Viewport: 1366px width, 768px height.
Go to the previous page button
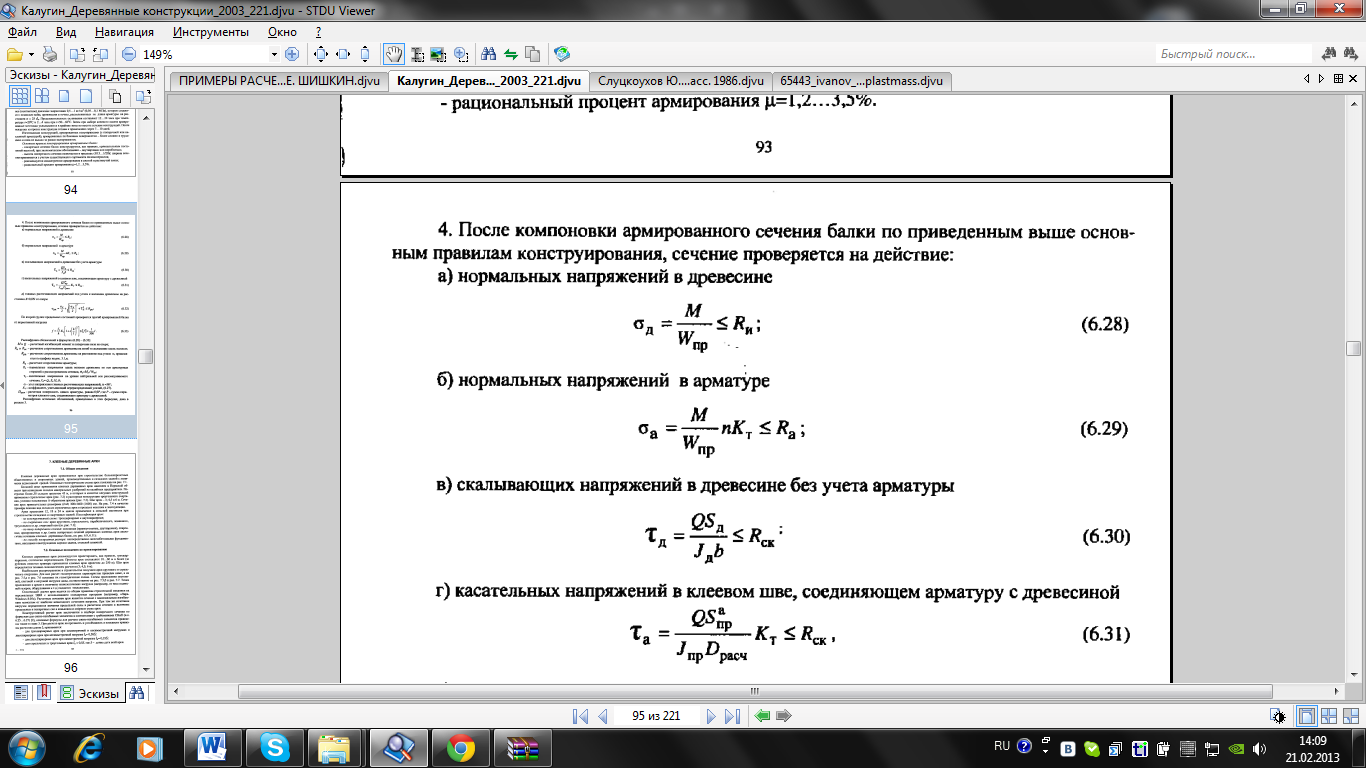point(602,716)
